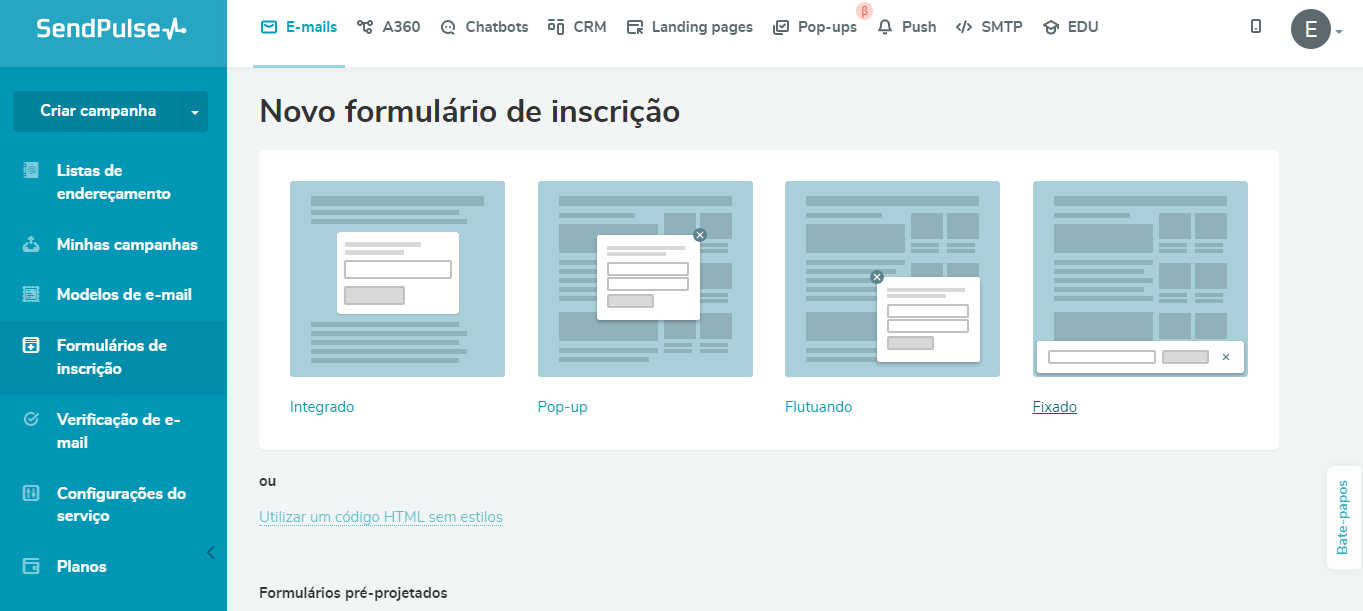Image resolution: width=1363 pixels, height=611 pixels.
Task: Open the EDU tab
Action: 1071,27
